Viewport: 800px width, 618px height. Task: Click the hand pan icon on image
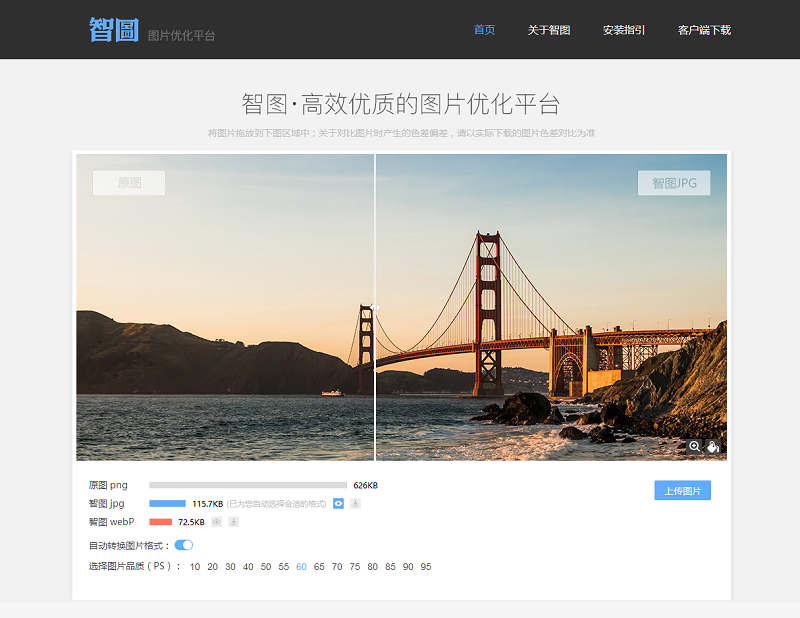[713, 446]
